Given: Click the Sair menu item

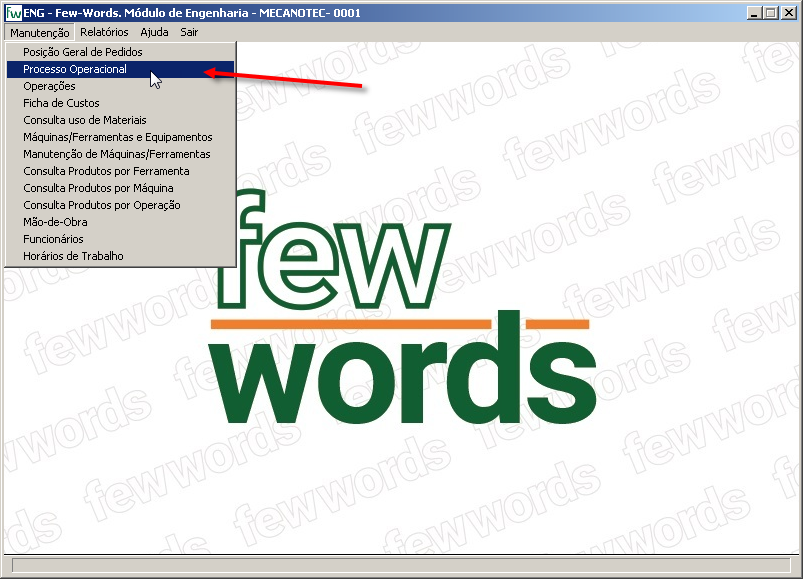Looking at the screenshot, I should coord(189,32).
